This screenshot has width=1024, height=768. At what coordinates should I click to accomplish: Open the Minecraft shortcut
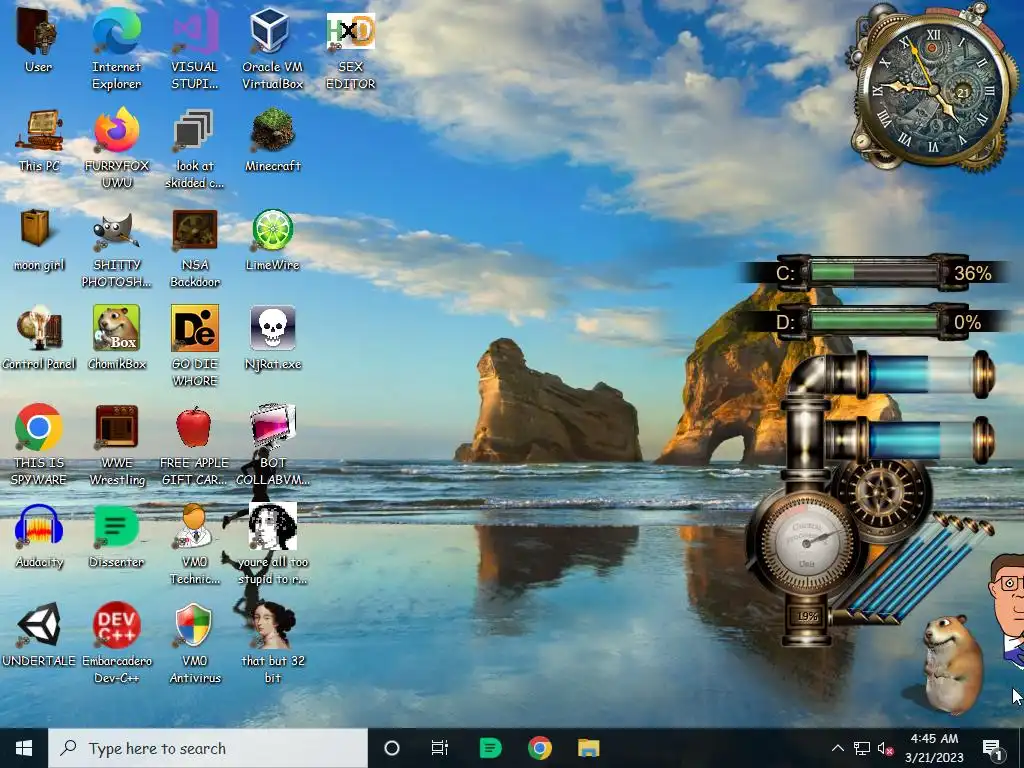point(272,140)
